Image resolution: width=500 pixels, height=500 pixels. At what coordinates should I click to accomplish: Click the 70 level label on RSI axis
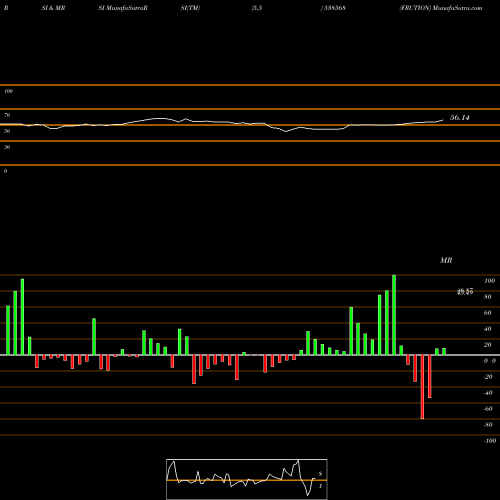[x=7, y=115]
